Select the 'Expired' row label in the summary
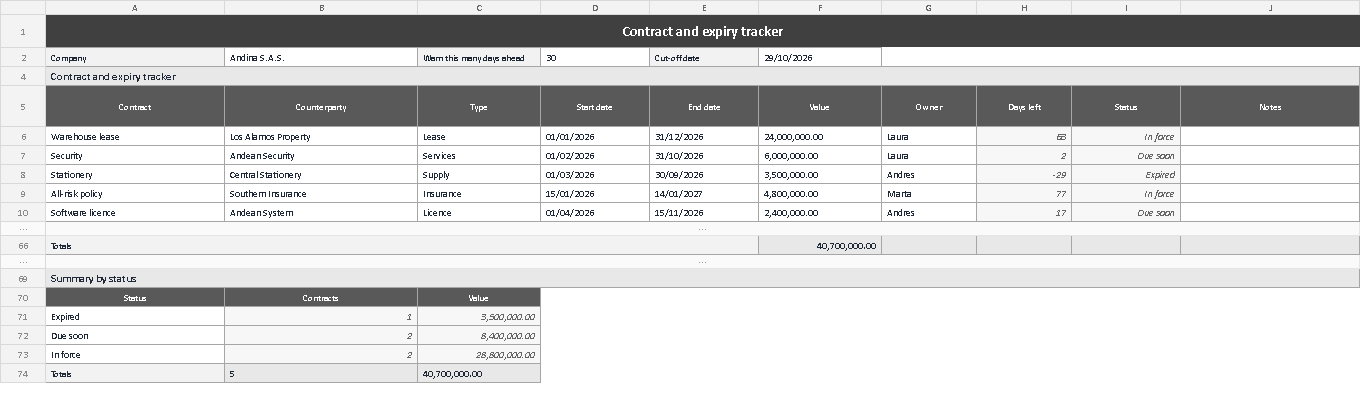 [x=135, y=316]
